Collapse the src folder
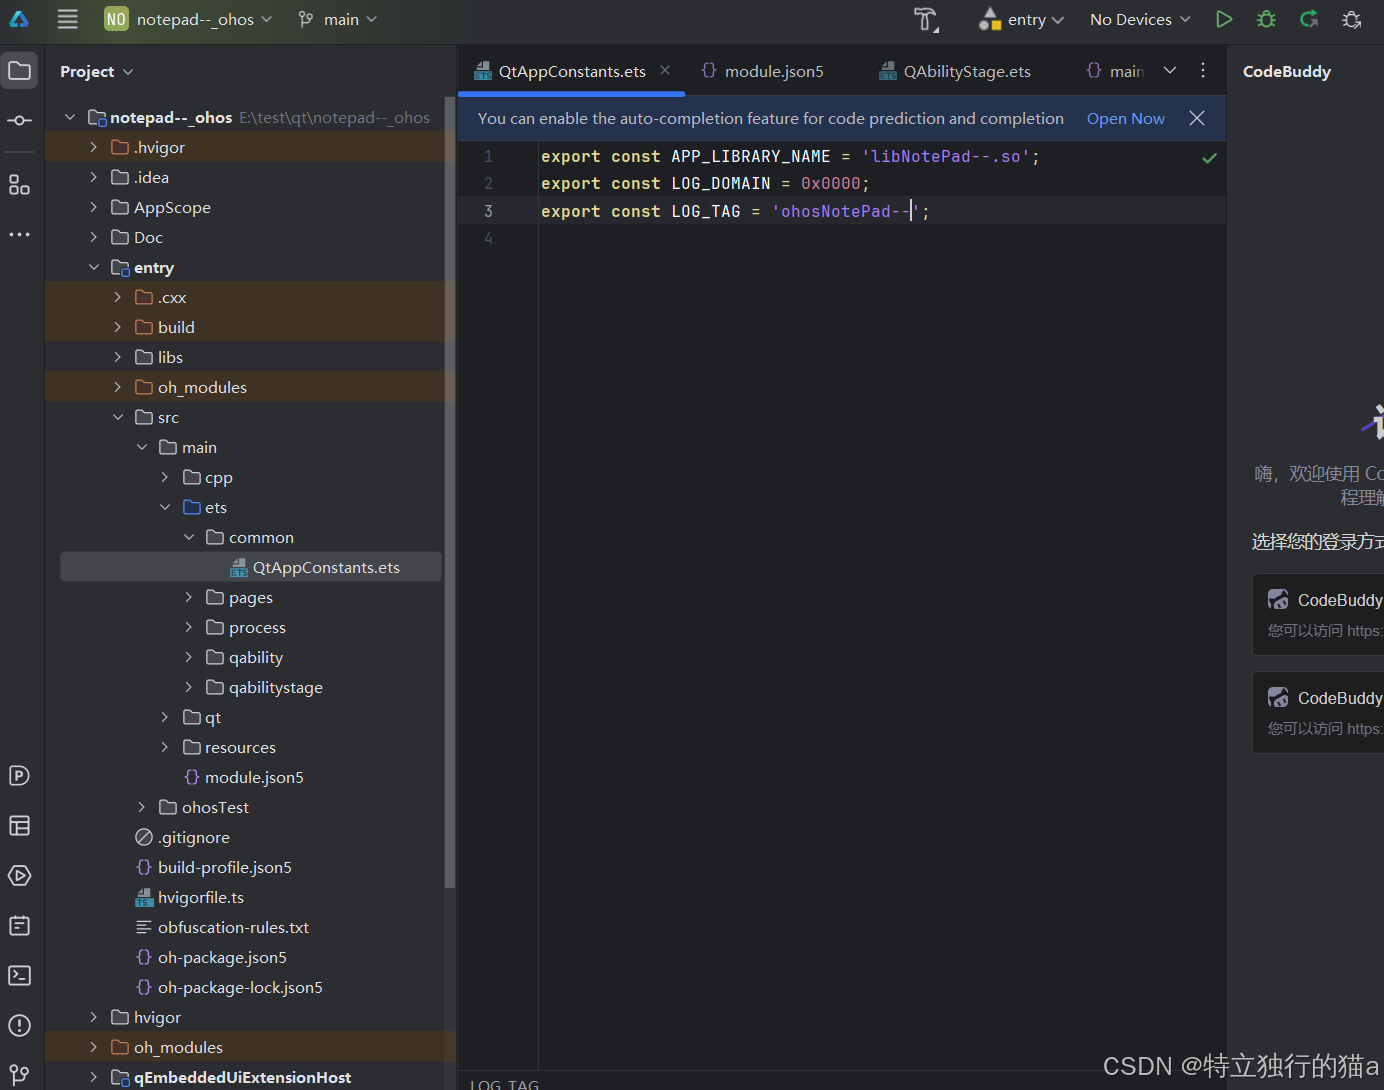1384x1090 pixels. [118, 417]
